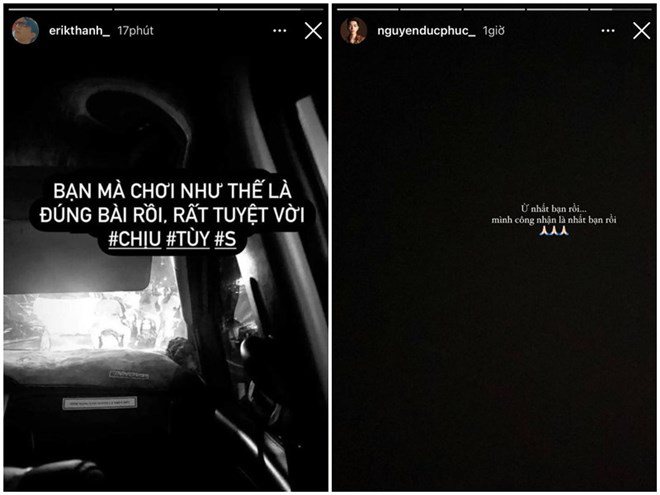The height and width of the screenshot is (495, 660).
Task: Jump to first segment of erikthanh_ story progress
Action: tap(60, 9)
